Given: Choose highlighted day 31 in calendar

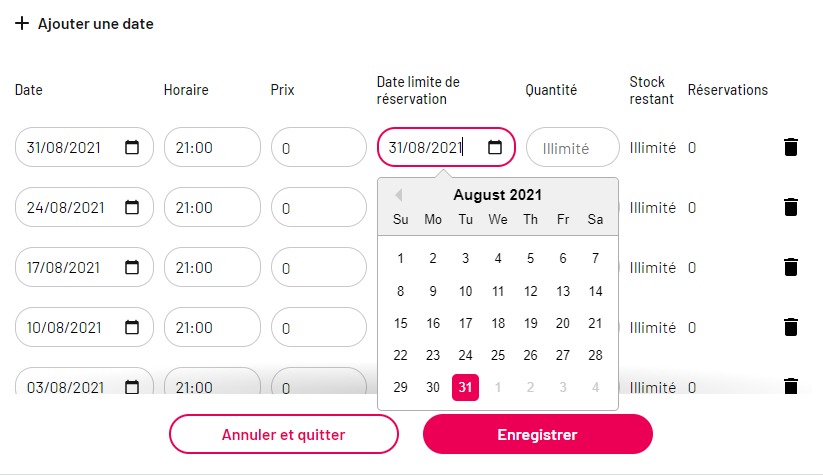Looking at the screenshot, I should coord(465,387).
